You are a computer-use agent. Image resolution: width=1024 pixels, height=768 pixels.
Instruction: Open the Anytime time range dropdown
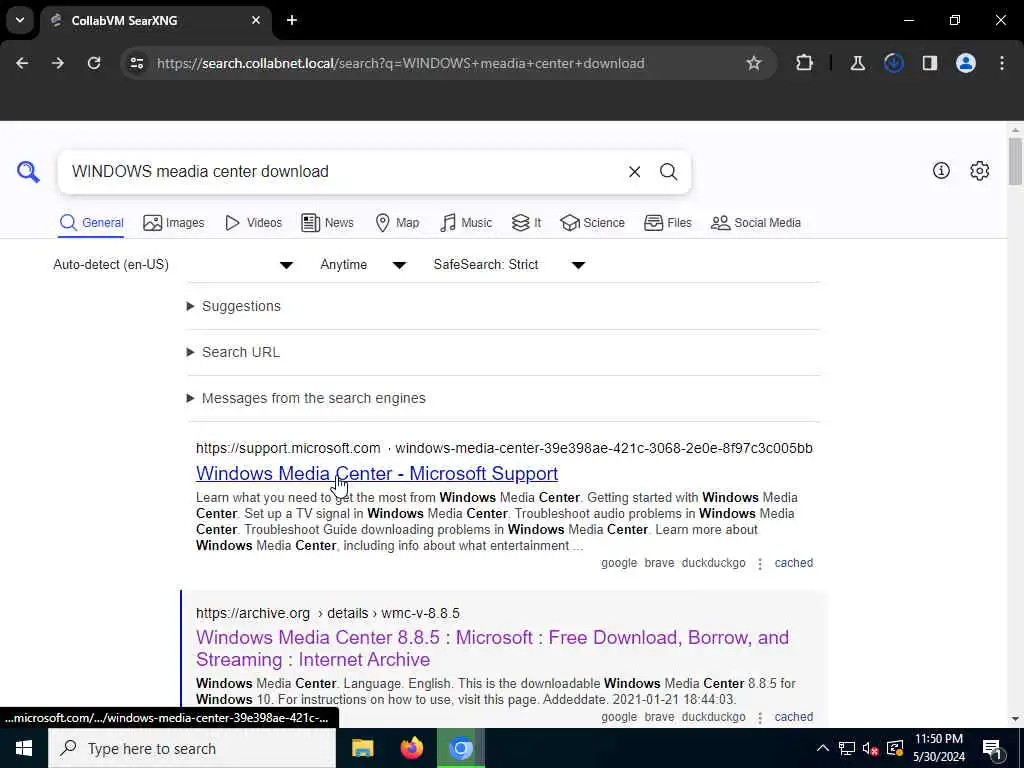(x=363, y=264)
